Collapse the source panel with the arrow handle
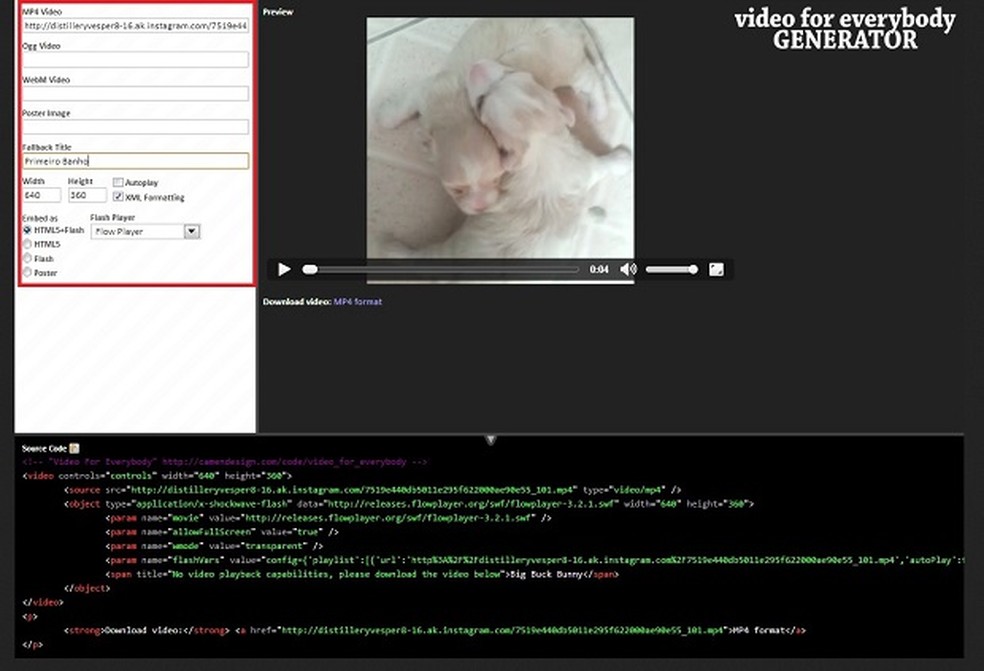Image resolution: width=984 pixels, height=671 pixels. point(491,439)
